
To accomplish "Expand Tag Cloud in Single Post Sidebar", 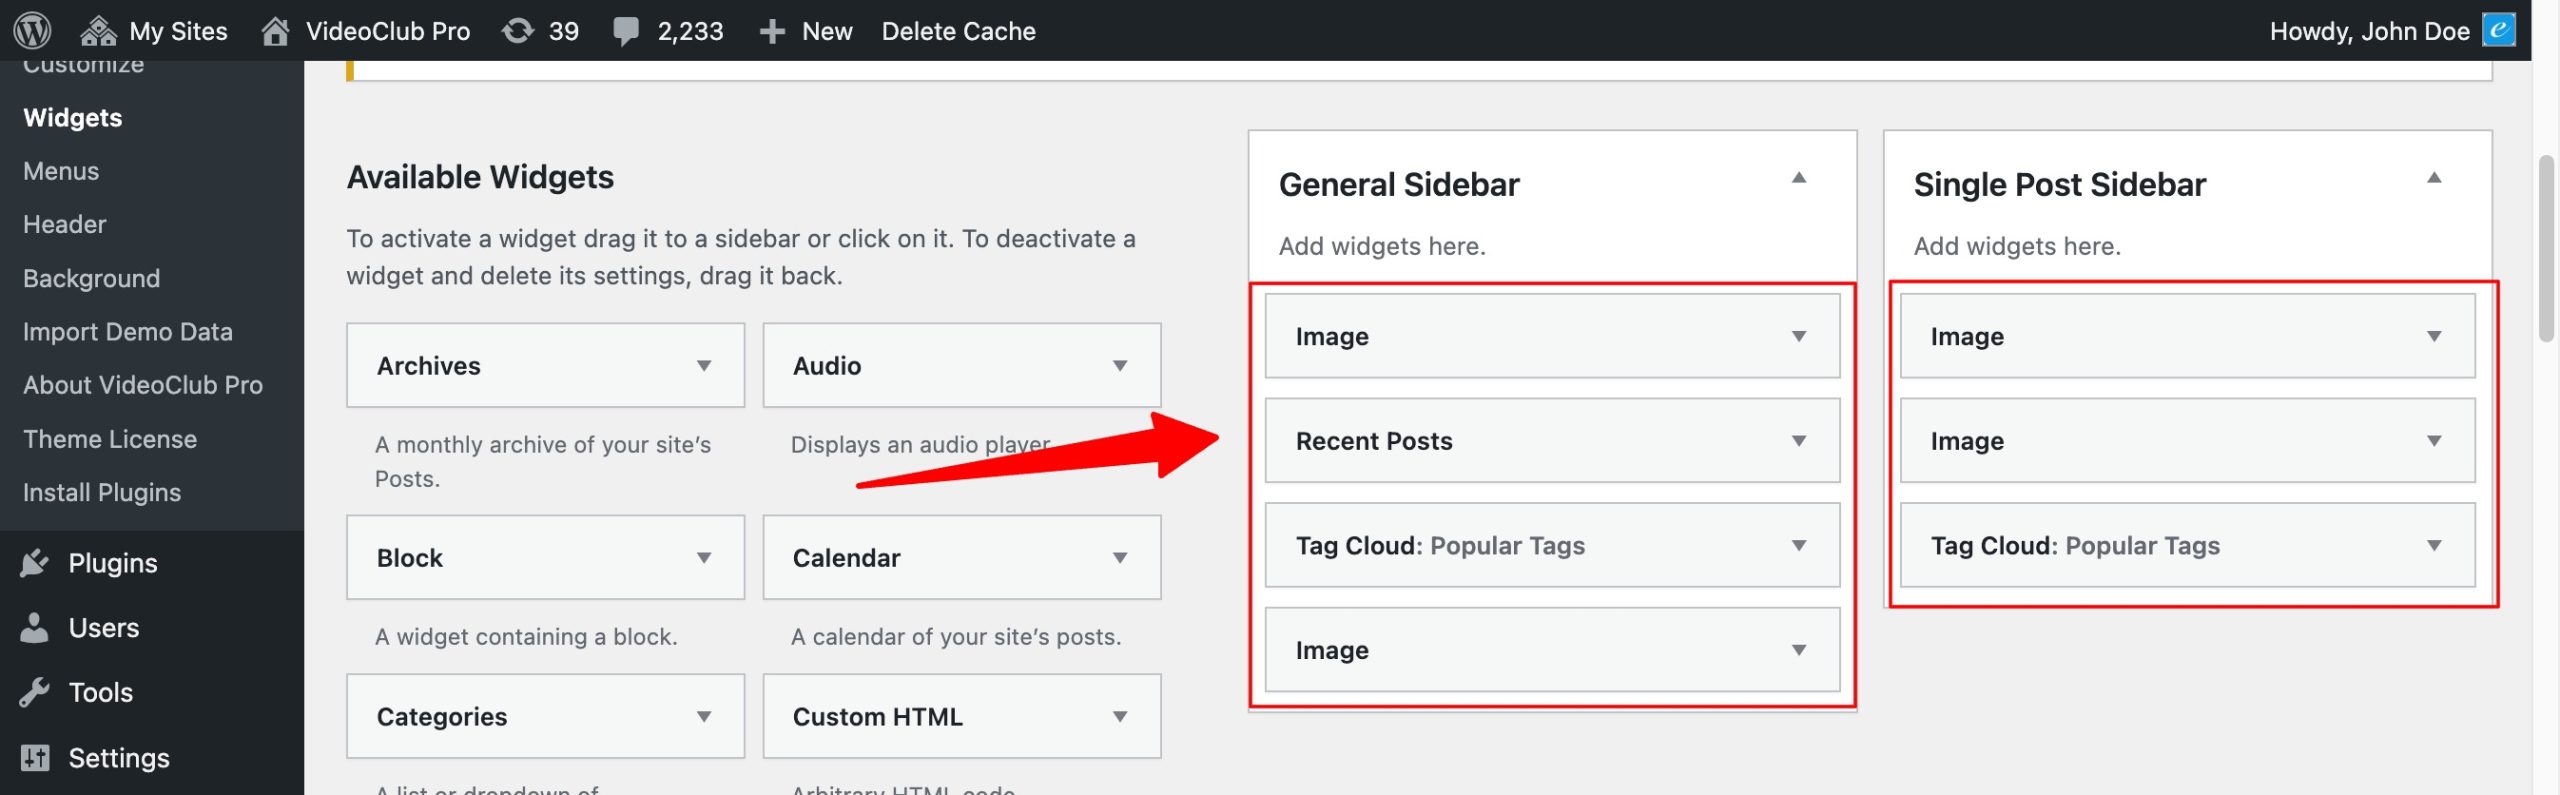I will [x=2434, y=546].
